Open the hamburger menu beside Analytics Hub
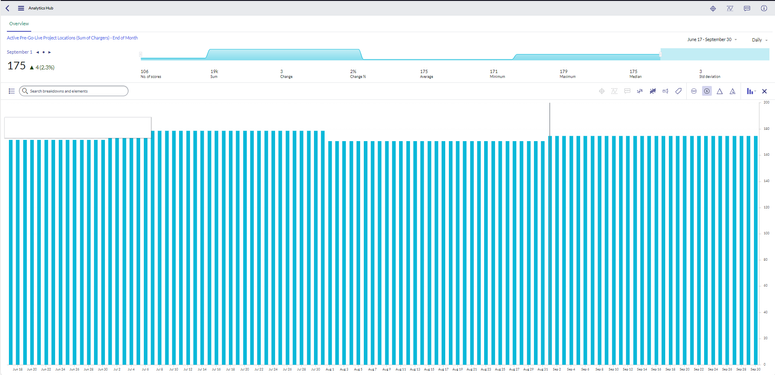The height and width of the screenshot is (375, 775). click(x=21, y=8)
